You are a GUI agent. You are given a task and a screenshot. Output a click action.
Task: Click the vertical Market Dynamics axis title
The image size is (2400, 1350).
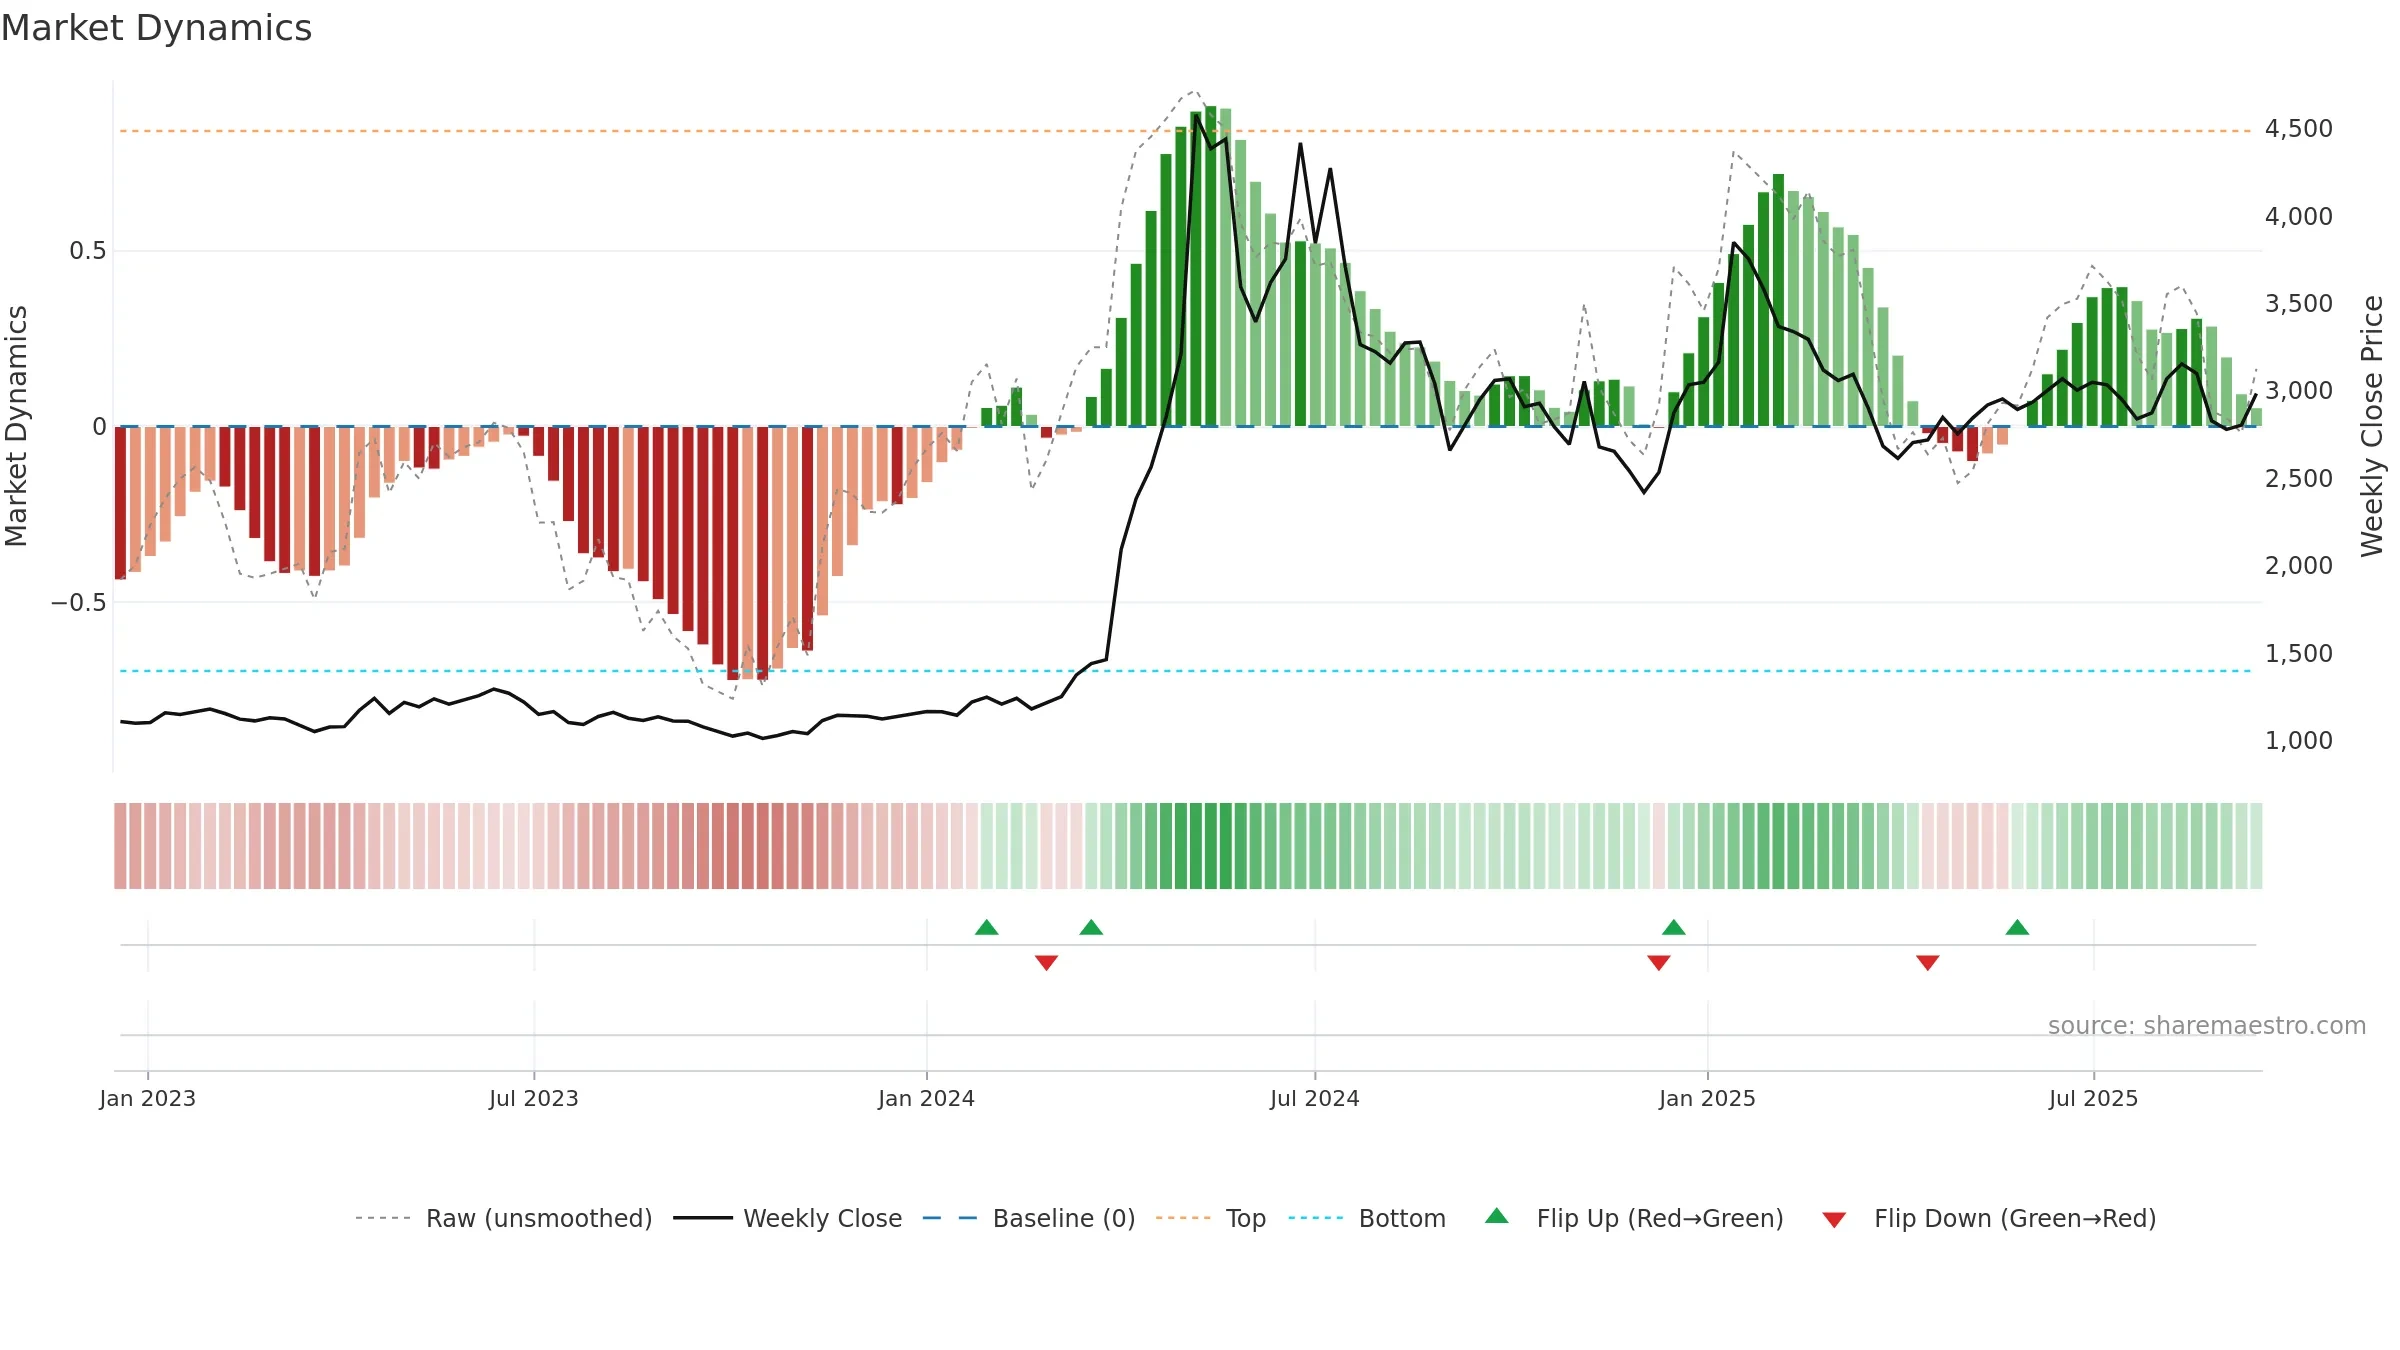(16, 426)
